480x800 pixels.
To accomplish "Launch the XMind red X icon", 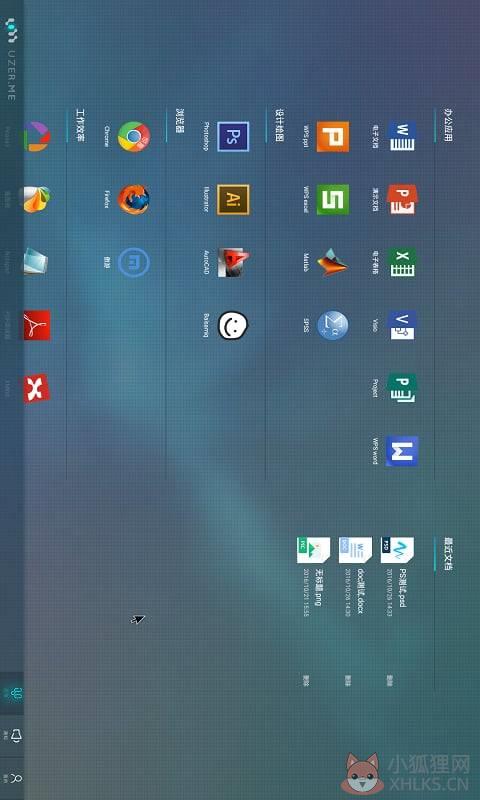I will pos(37,388).
